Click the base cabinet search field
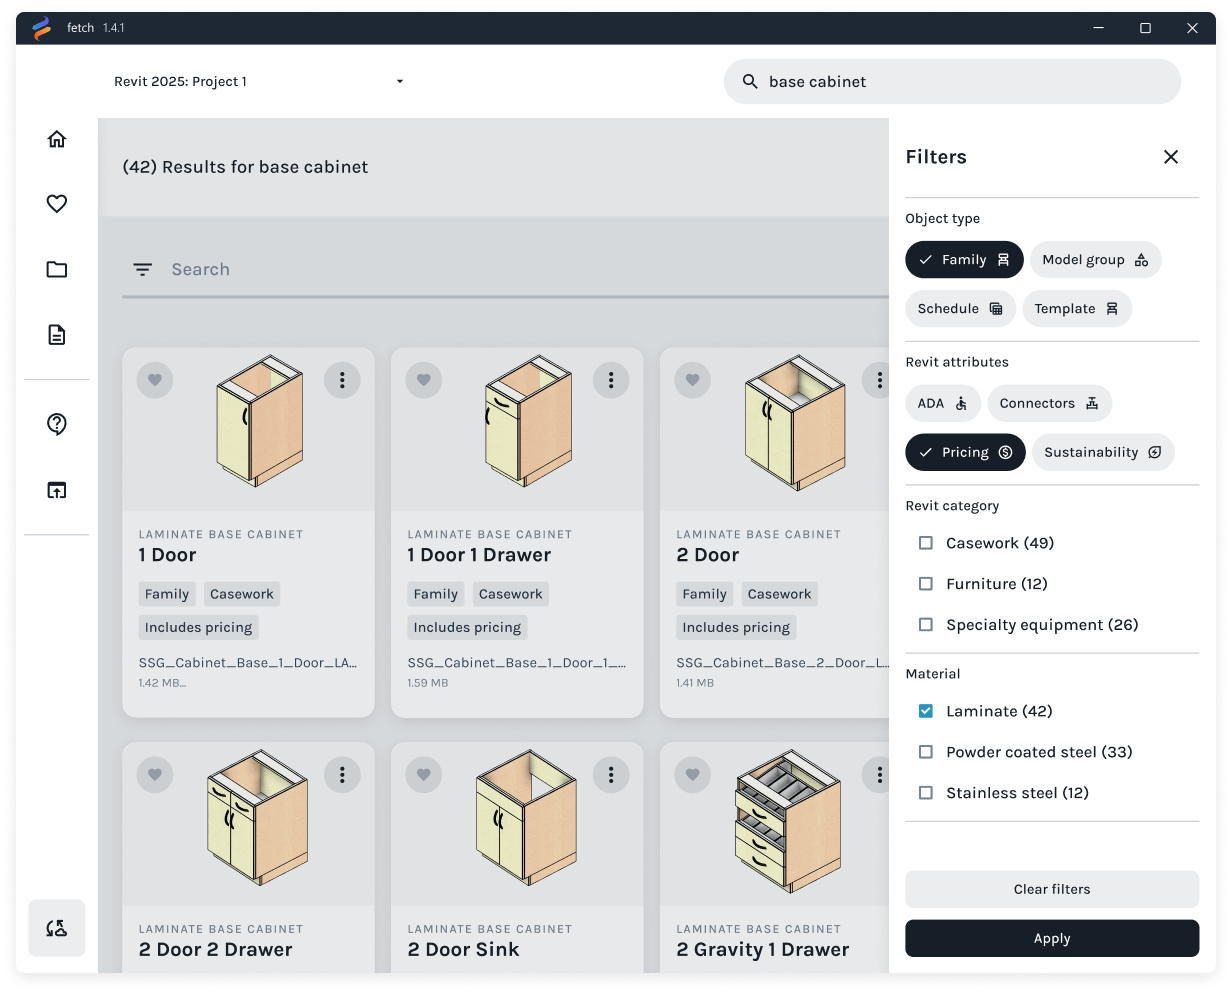The image size is (1232, 994). (952, 82)
